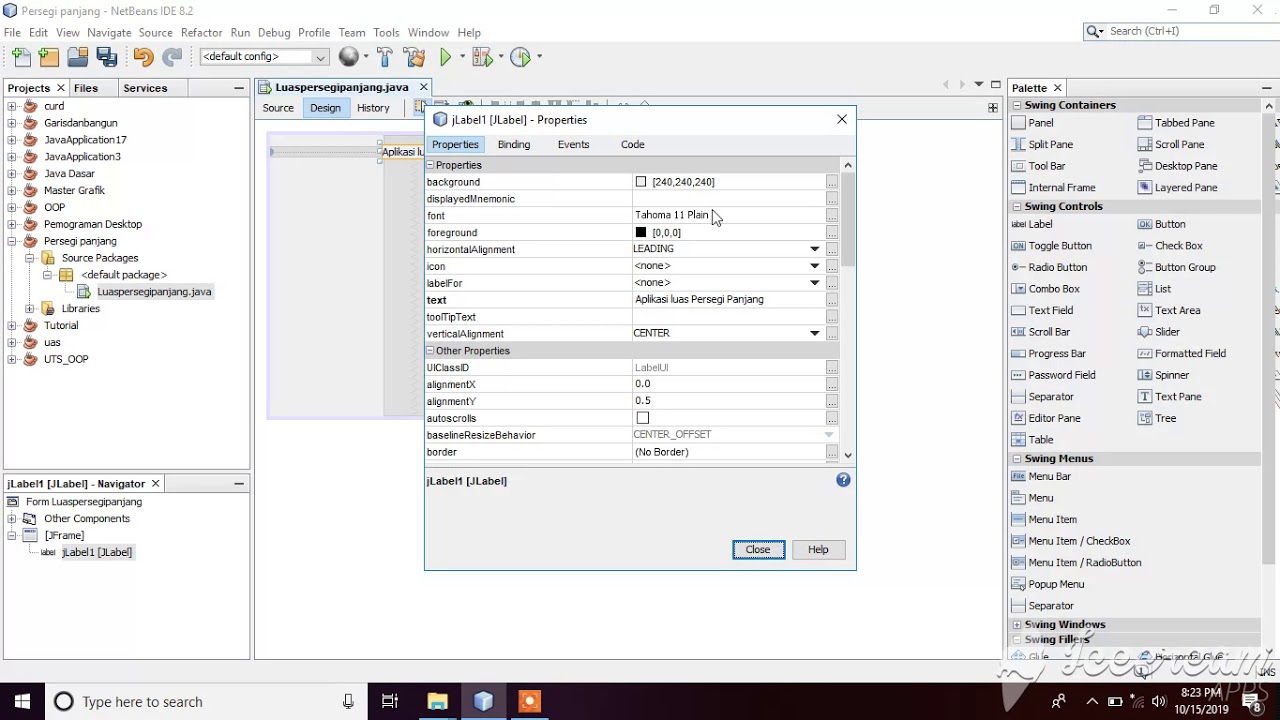Switch to the Code tab

coord(632,145)
